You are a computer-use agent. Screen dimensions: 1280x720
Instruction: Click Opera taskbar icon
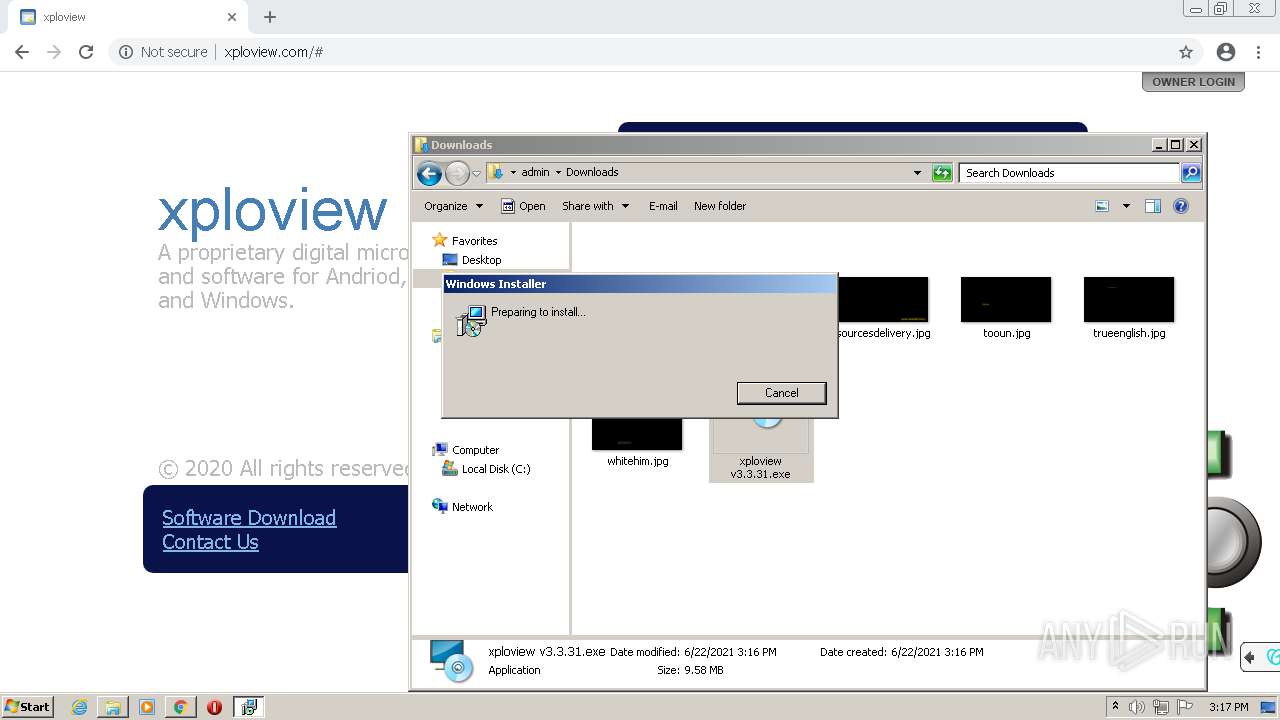click(x=214, y=707)
